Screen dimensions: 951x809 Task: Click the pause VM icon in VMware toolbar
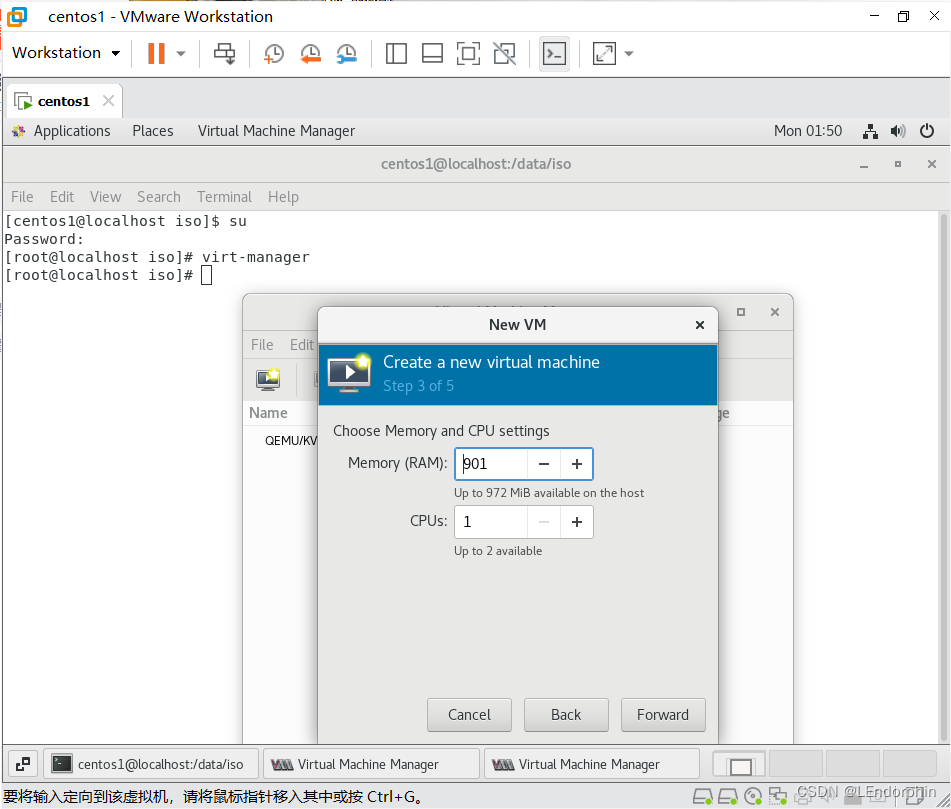156,53
